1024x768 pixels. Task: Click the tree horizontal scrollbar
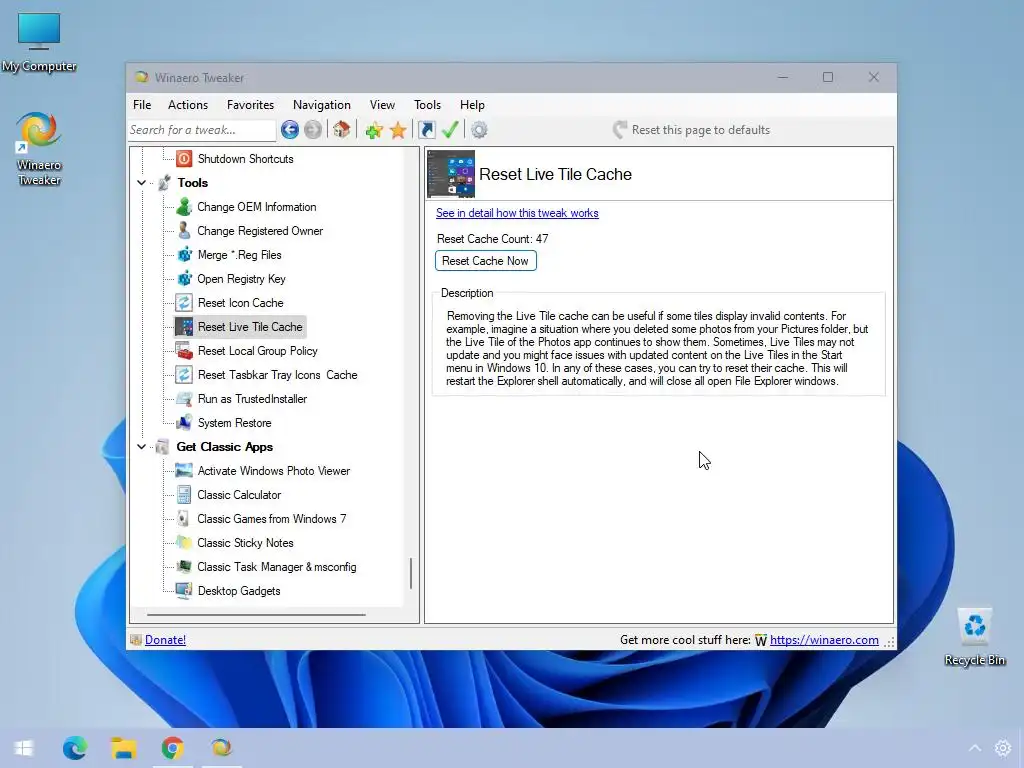tap(256, 615)
